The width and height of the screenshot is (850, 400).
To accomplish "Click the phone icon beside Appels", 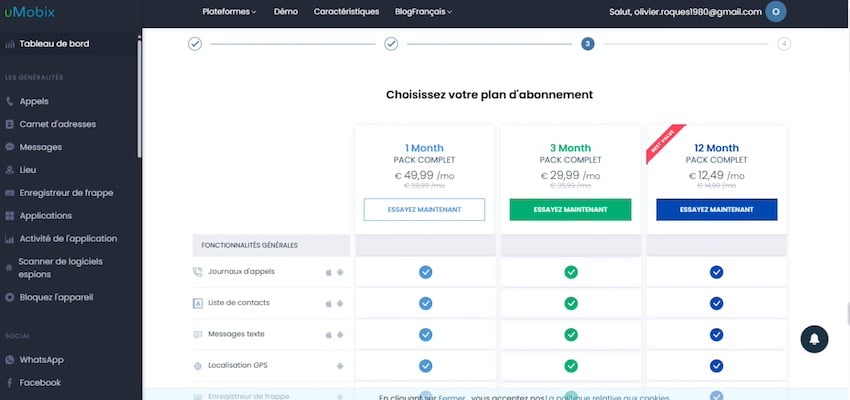I will coord(9,102).
